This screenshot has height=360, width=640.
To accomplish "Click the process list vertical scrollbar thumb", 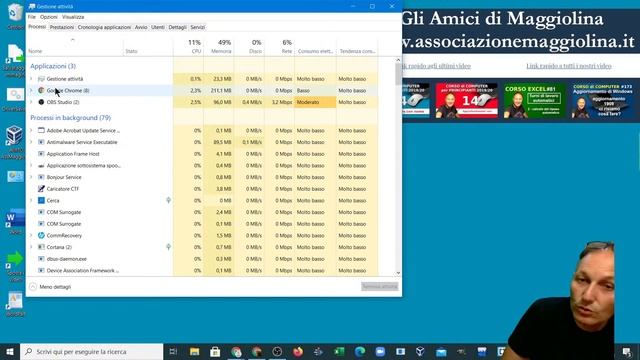I will coord(398,74).
